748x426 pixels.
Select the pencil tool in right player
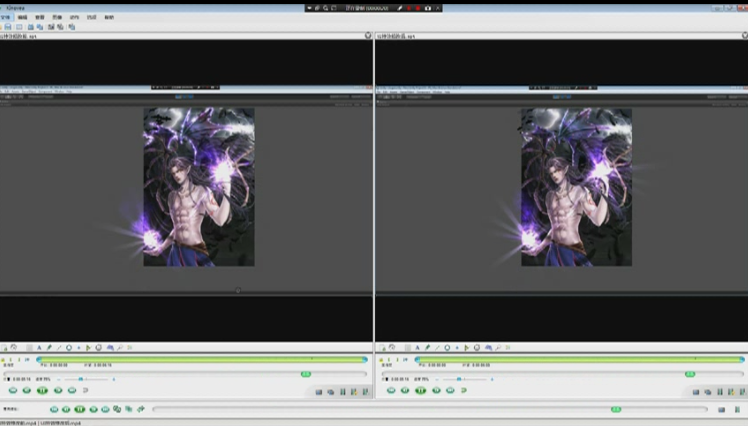pos(427,348)
